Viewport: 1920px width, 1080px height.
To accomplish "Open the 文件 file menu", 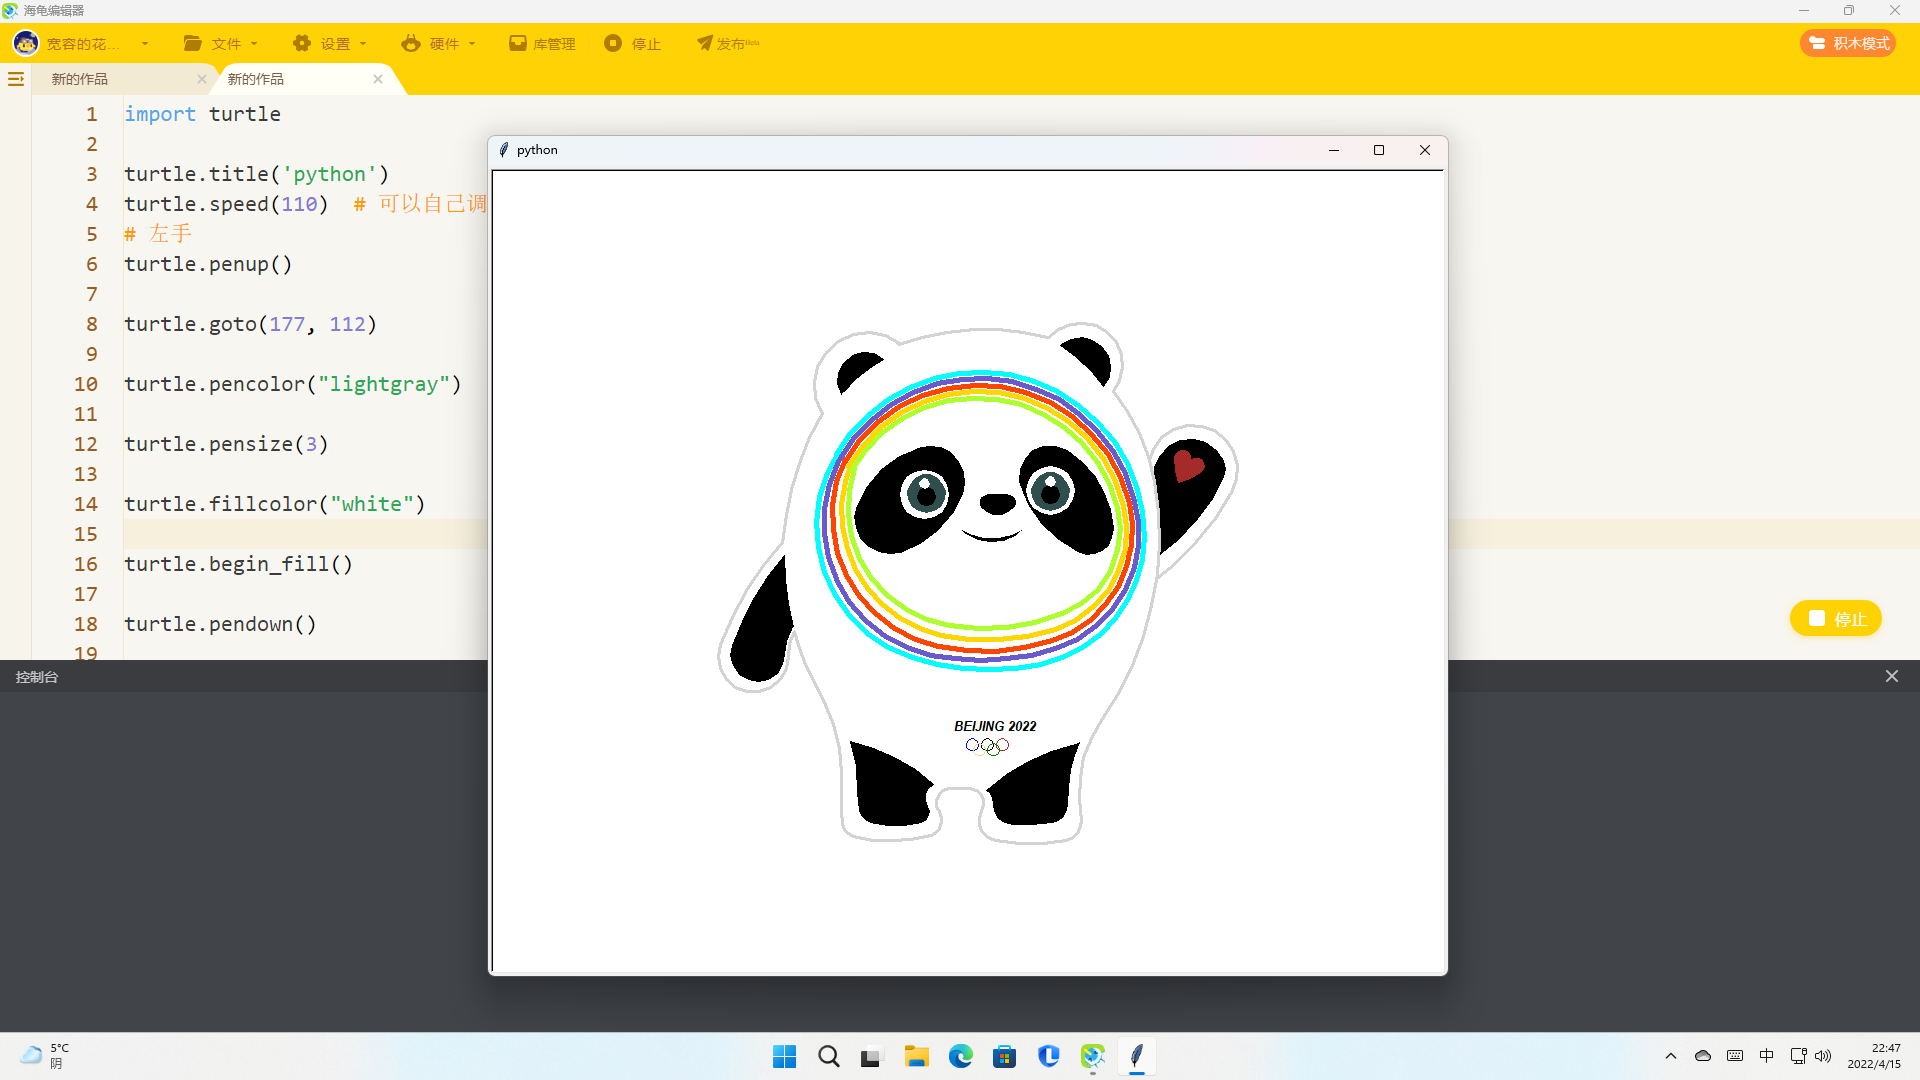I will pos(220,44).
